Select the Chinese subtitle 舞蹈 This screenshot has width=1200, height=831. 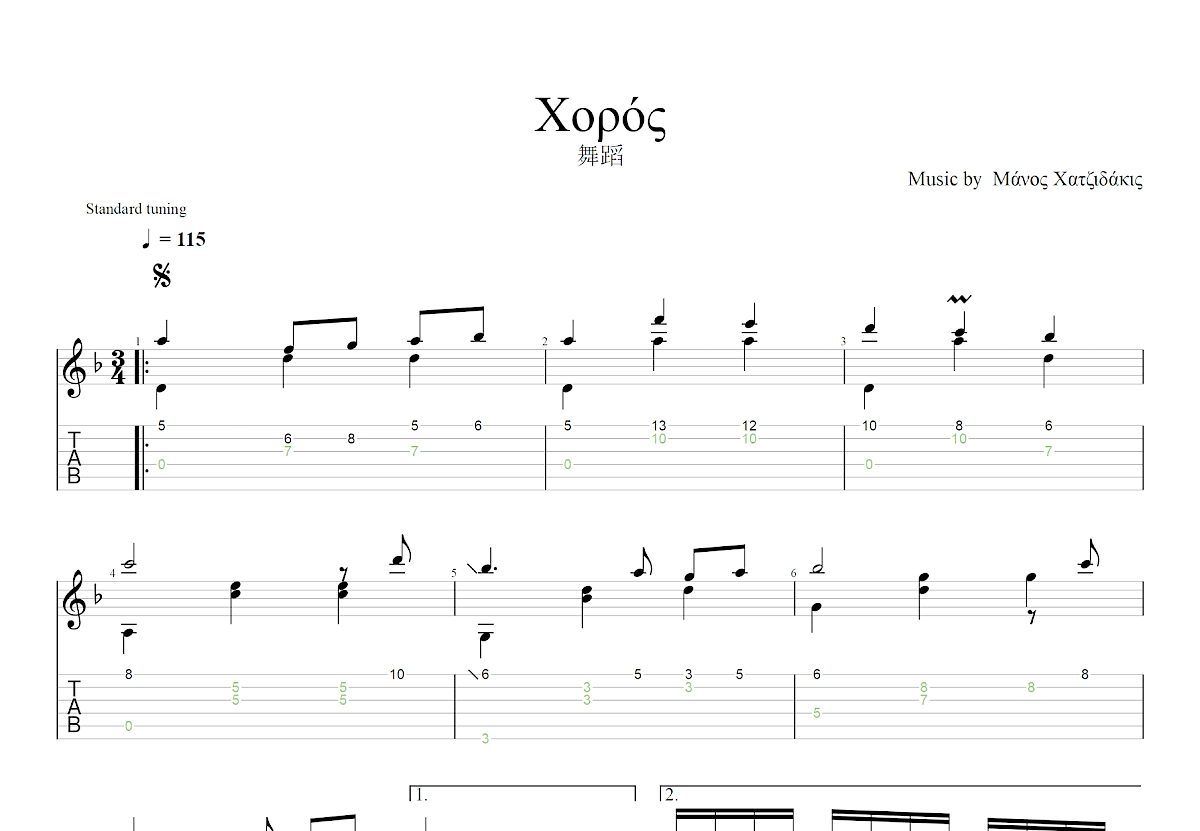(601, 155)
